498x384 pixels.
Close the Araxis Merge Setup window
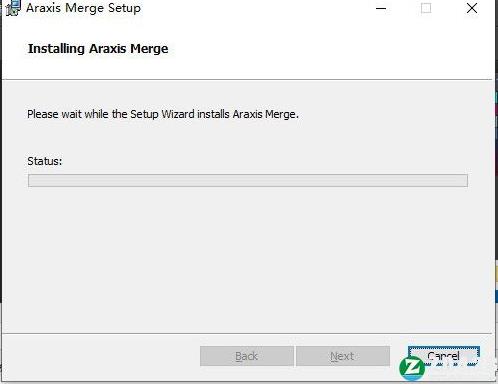[472, 8]
